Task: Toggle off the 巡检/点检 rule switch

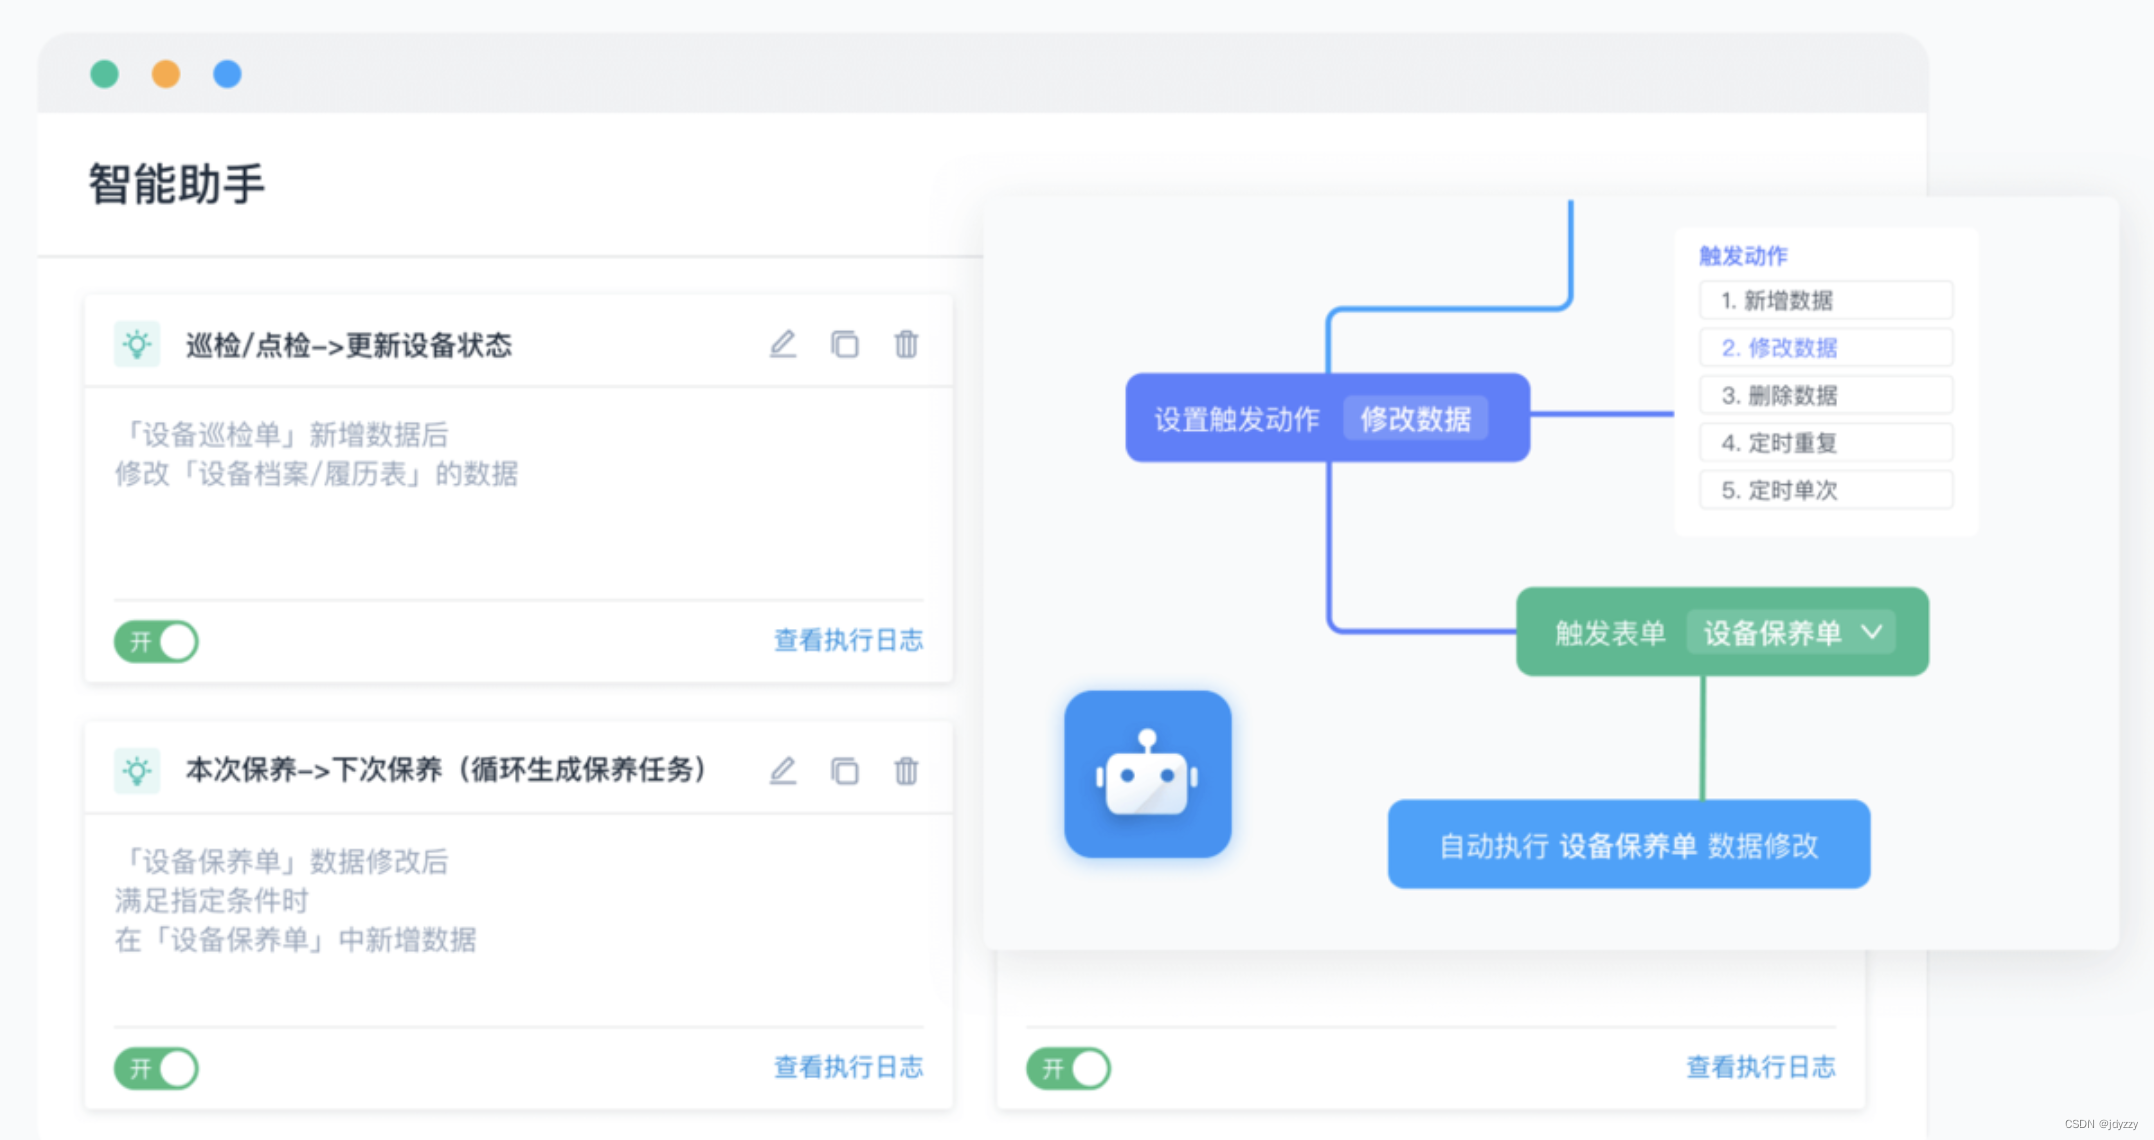Action: [x=157, y=641]
